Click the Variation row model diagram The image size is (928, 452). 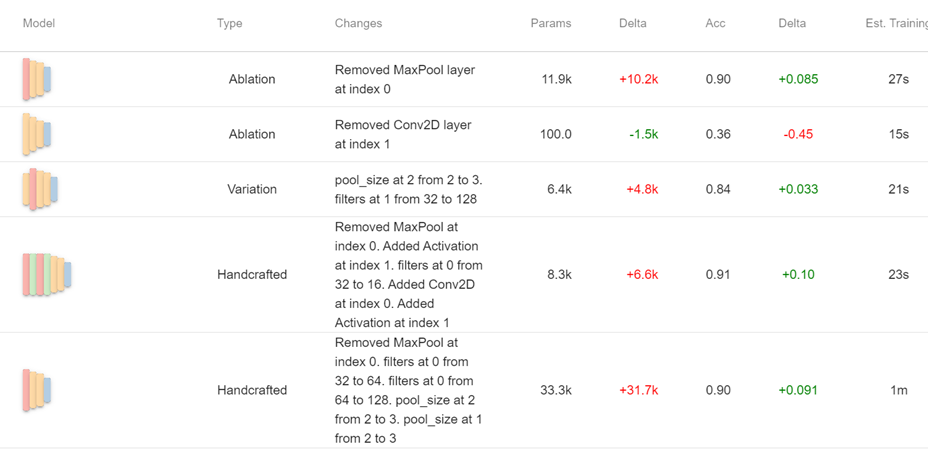(40, 189)
